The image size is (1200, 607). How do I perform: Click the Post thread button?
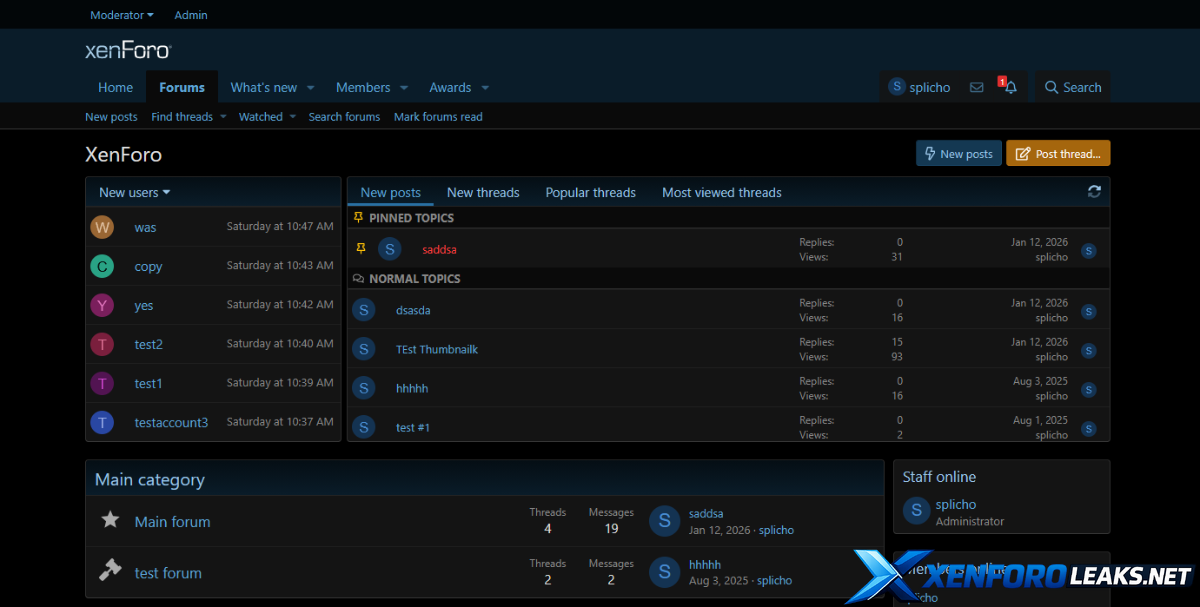coord(1058,154)
